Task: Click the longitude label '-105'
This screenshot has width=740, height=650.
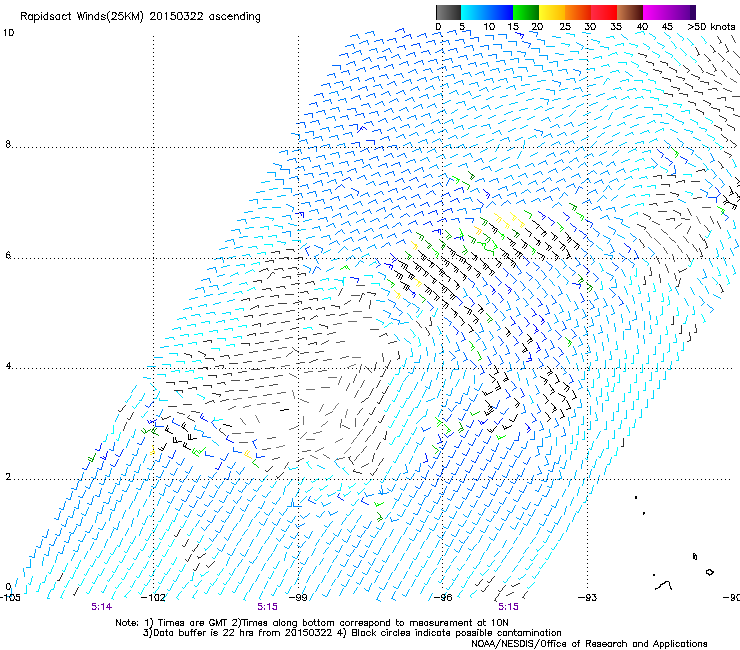Action: [x=10, y=598]
